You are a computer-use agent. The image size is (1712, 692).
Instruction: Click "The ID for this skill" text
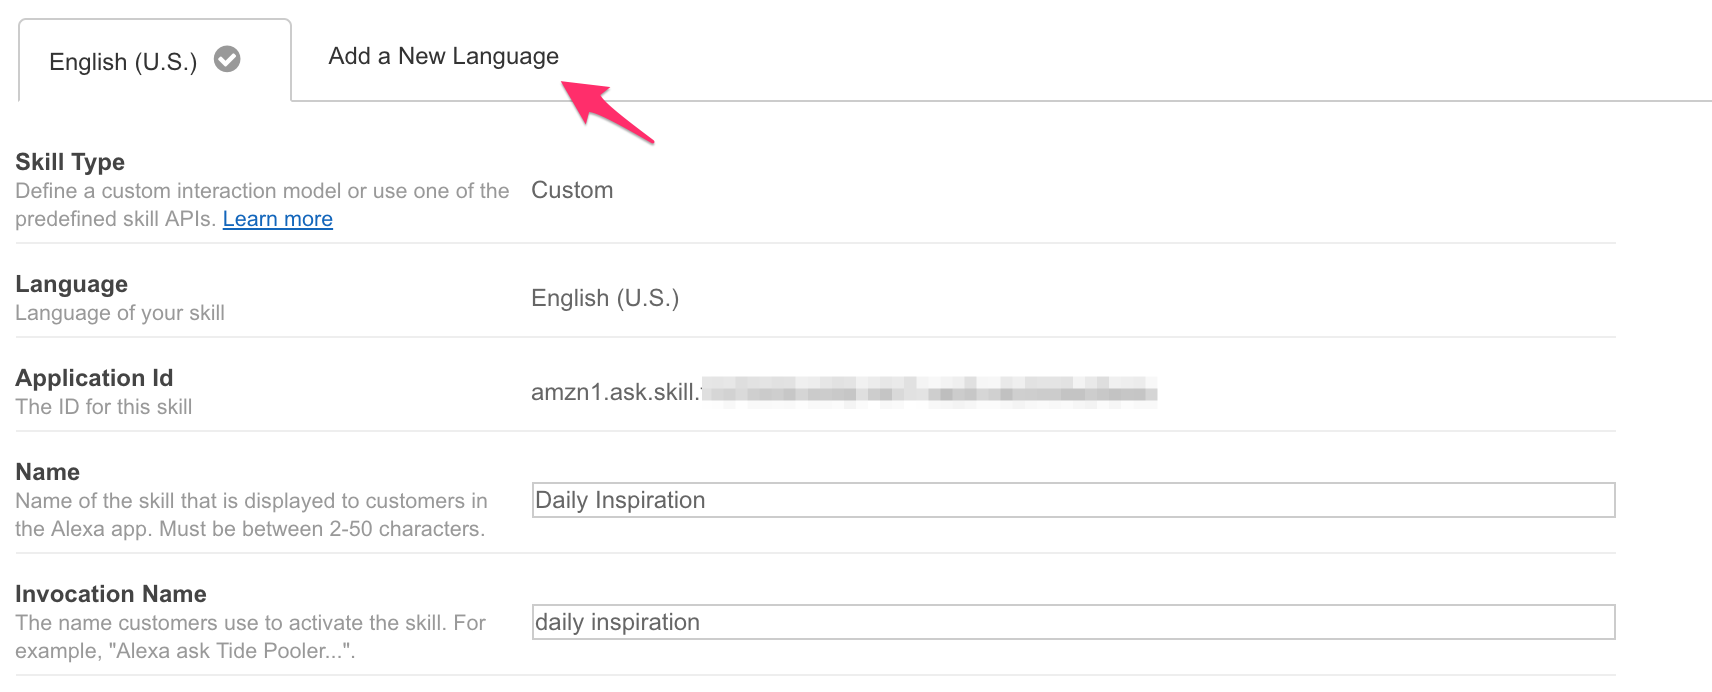(104, 407)
